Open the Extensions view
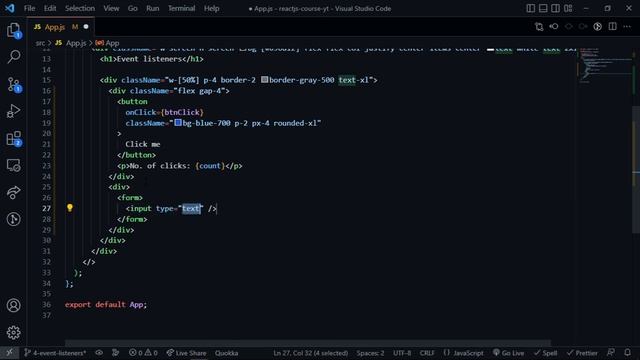 pyautogui.click(x=13, y=138)
